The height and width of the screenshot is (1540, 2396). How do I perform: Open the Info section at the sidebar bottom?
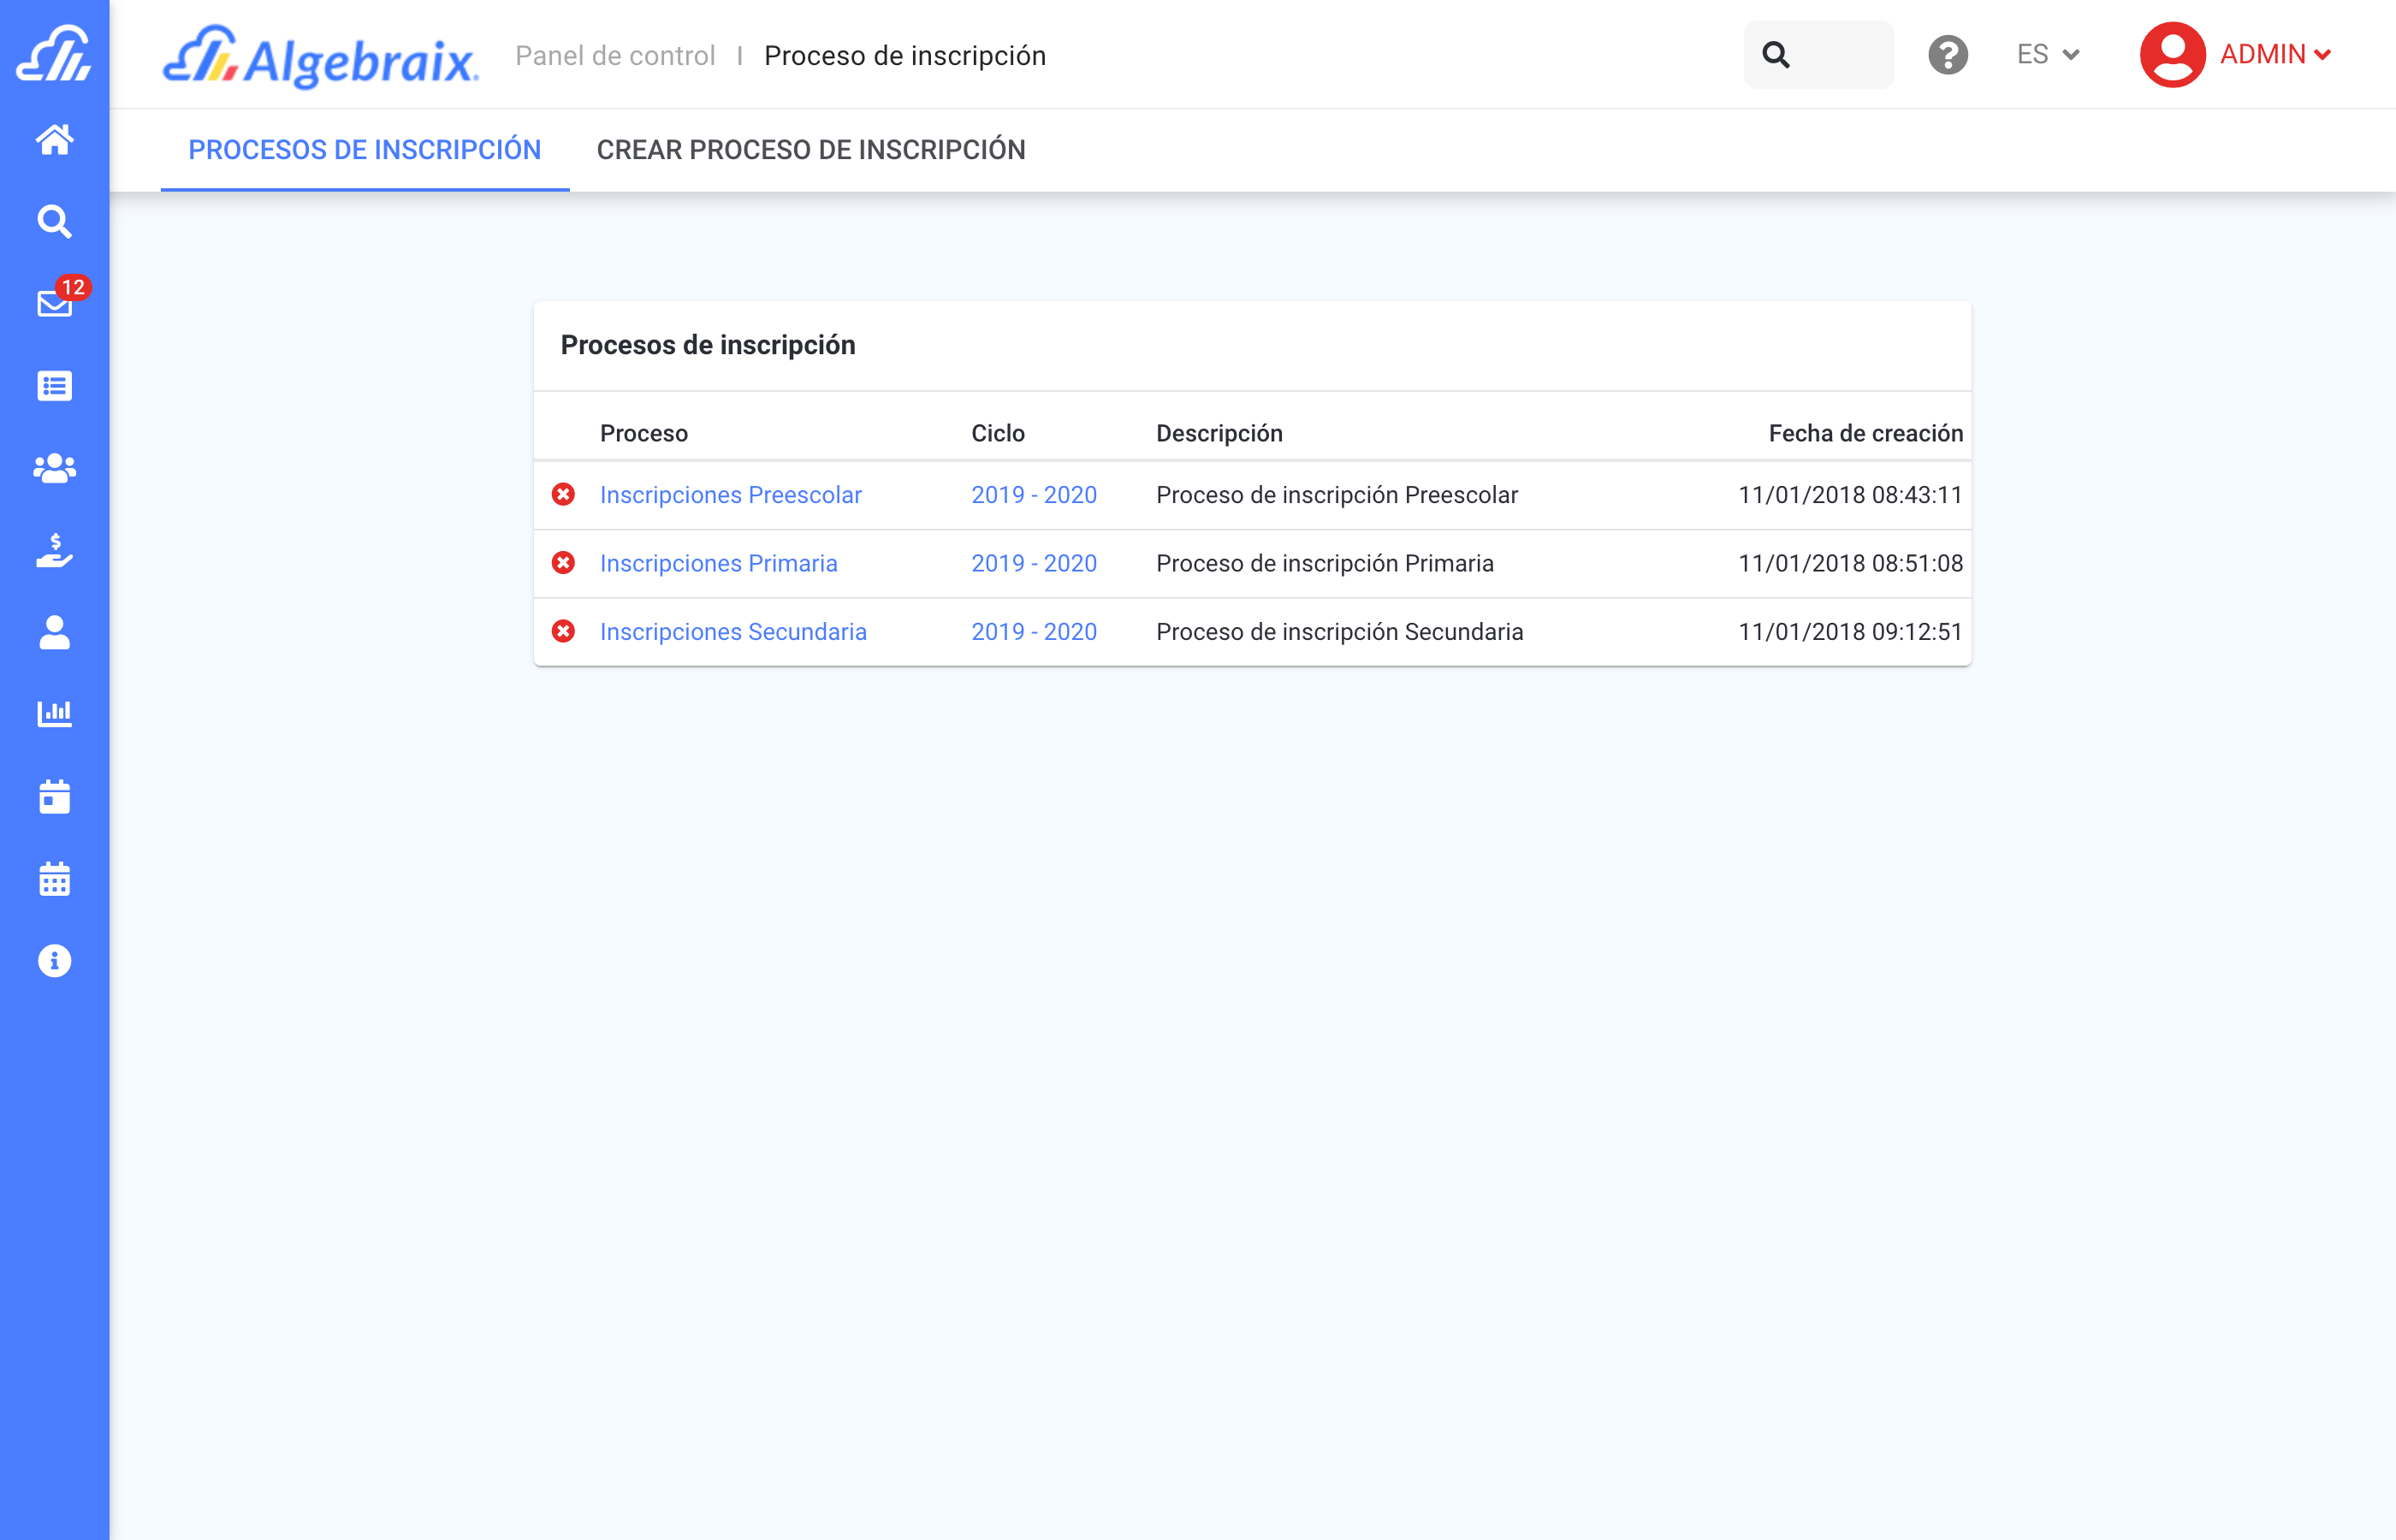click(55, 960)
